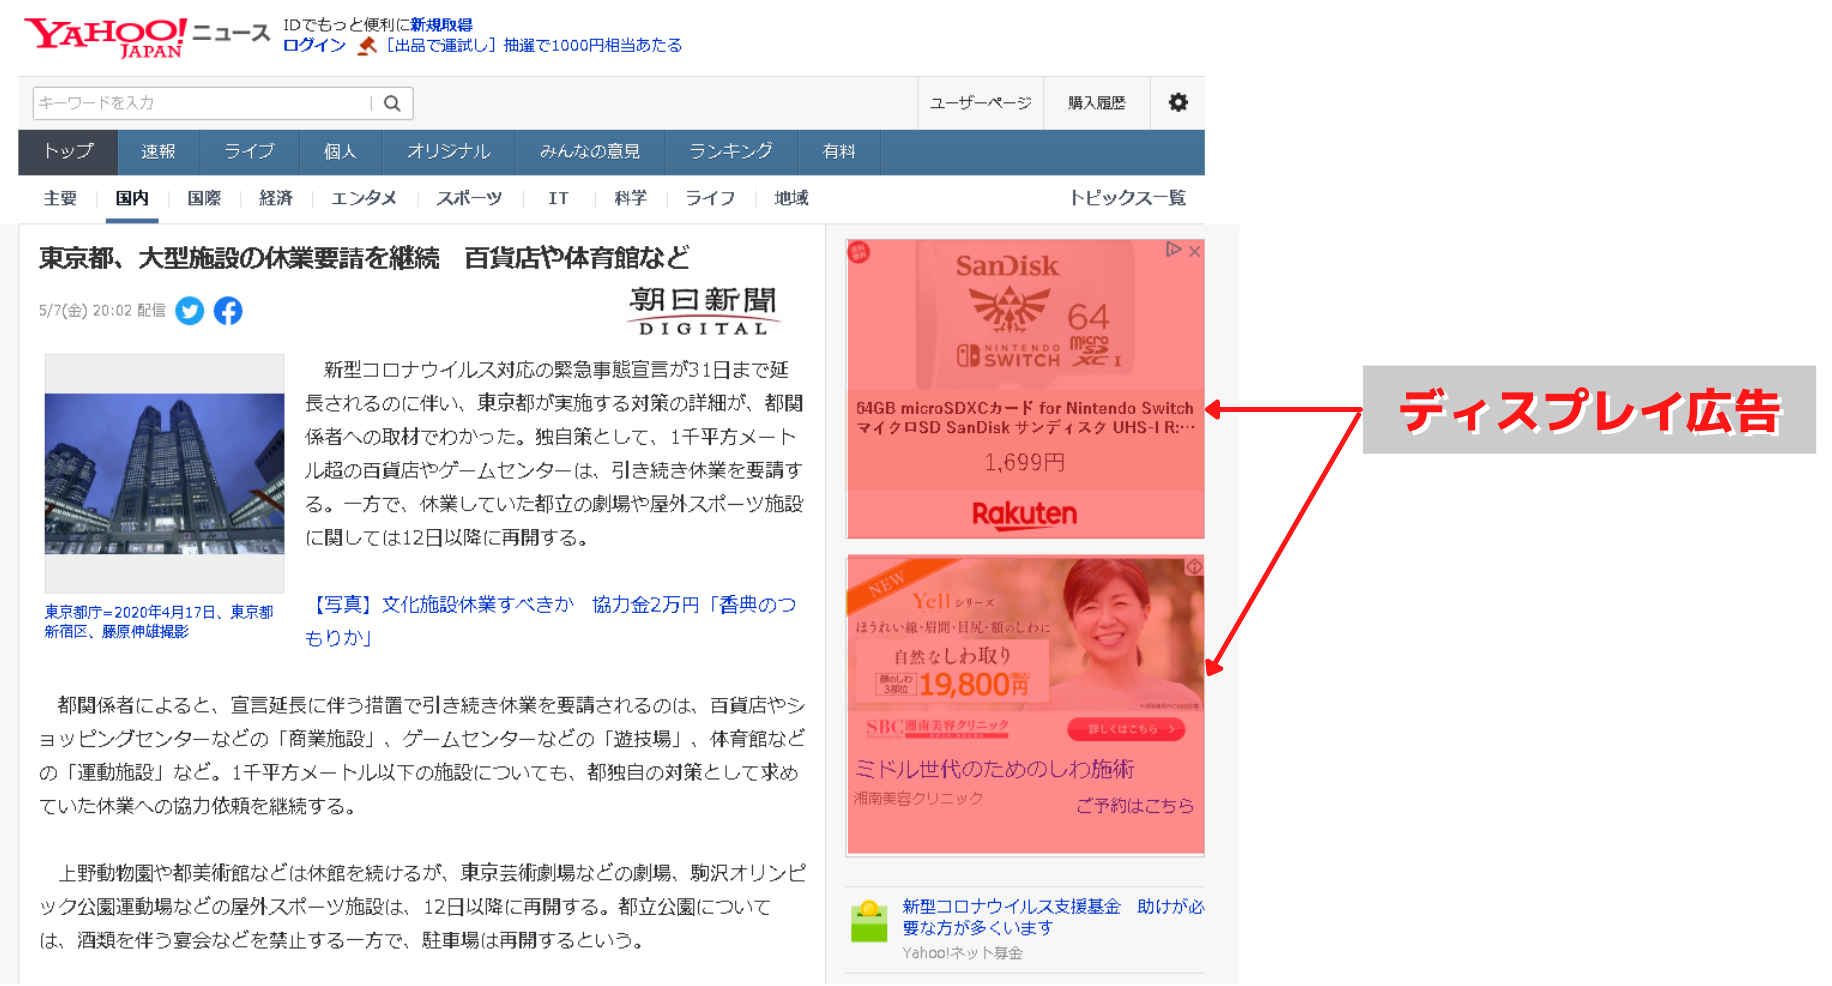The image size is (1832, 986).
Task: Share article via Twitter icon
Action: [x=190, y=311]
